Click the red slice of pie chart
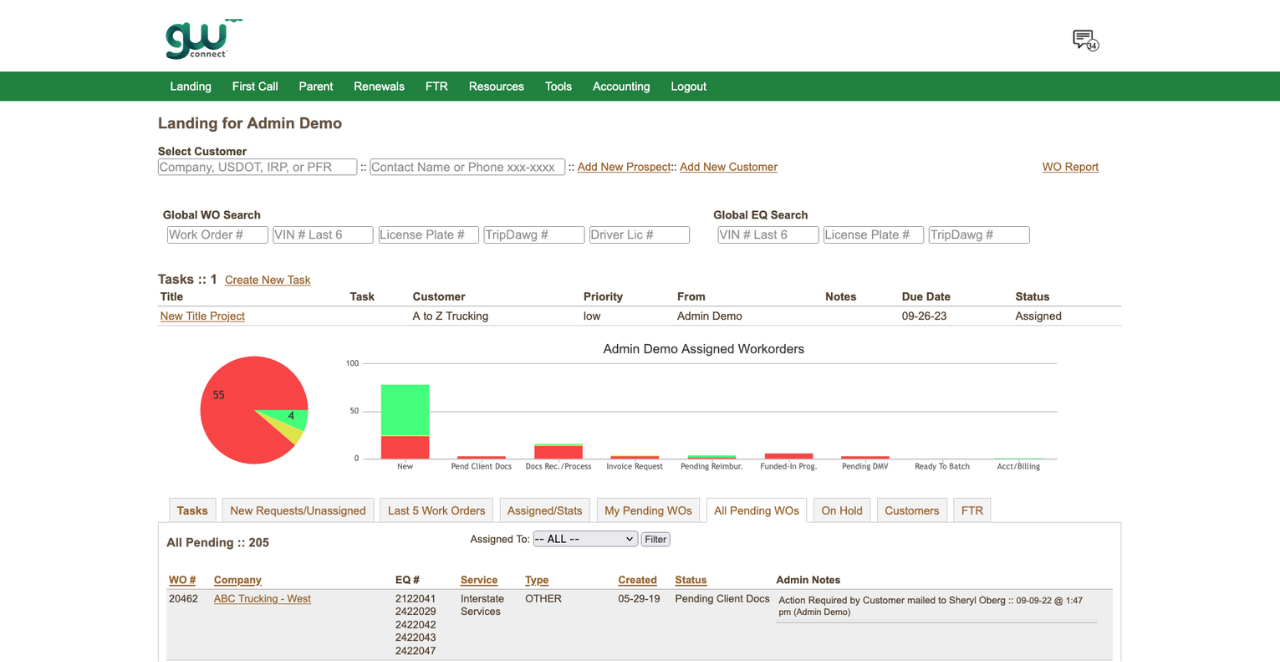The width and height of the screenshot is (1280, 662). point(235,420)
